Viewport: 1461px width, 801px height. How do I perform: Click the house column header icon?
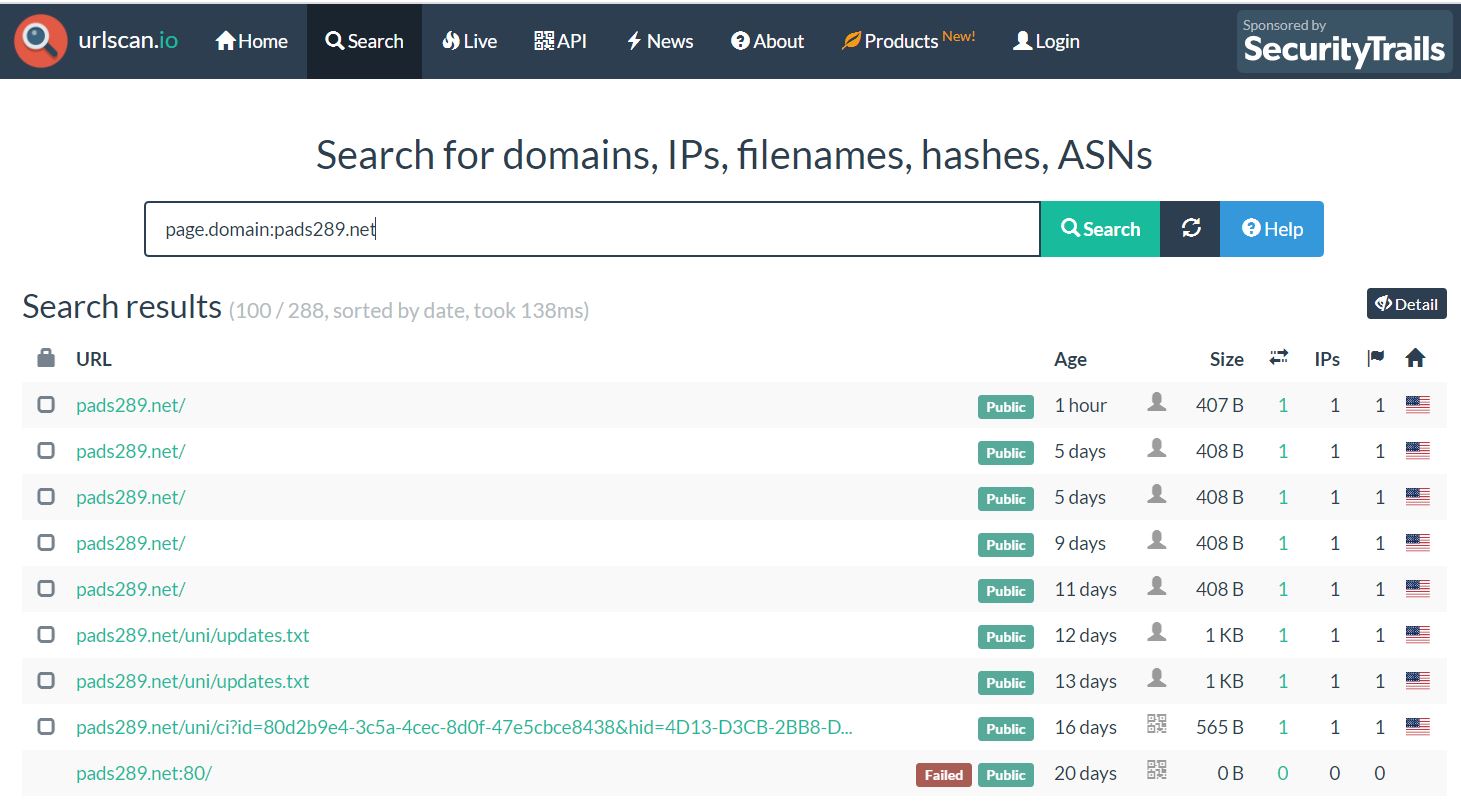1415,358
